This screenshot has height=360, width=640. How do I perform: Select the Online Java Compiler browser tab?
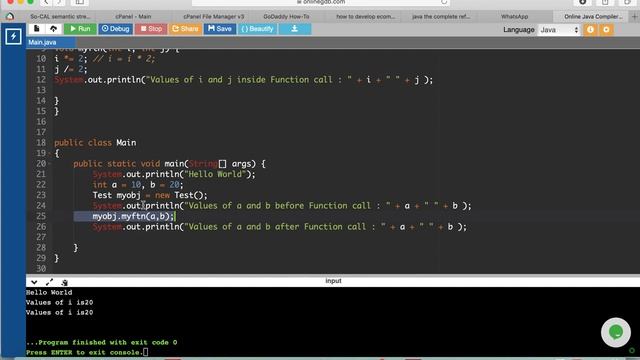[x=593, y=17]
